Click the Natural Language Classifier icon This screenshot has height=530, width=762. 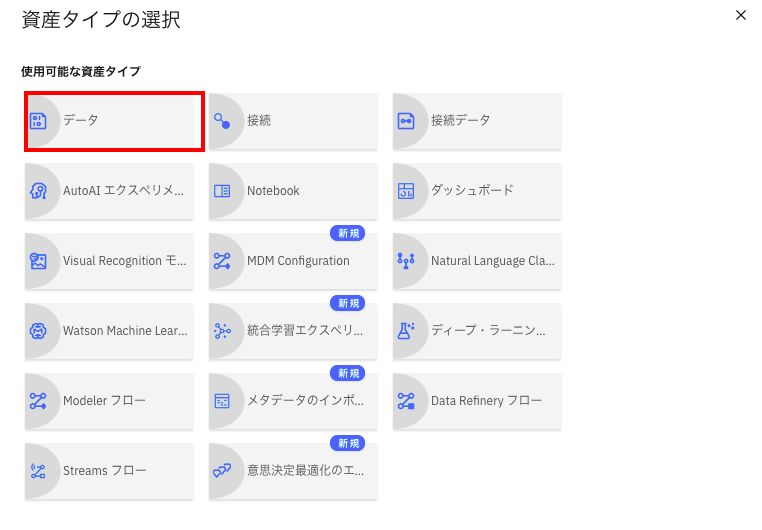point(406,261)
